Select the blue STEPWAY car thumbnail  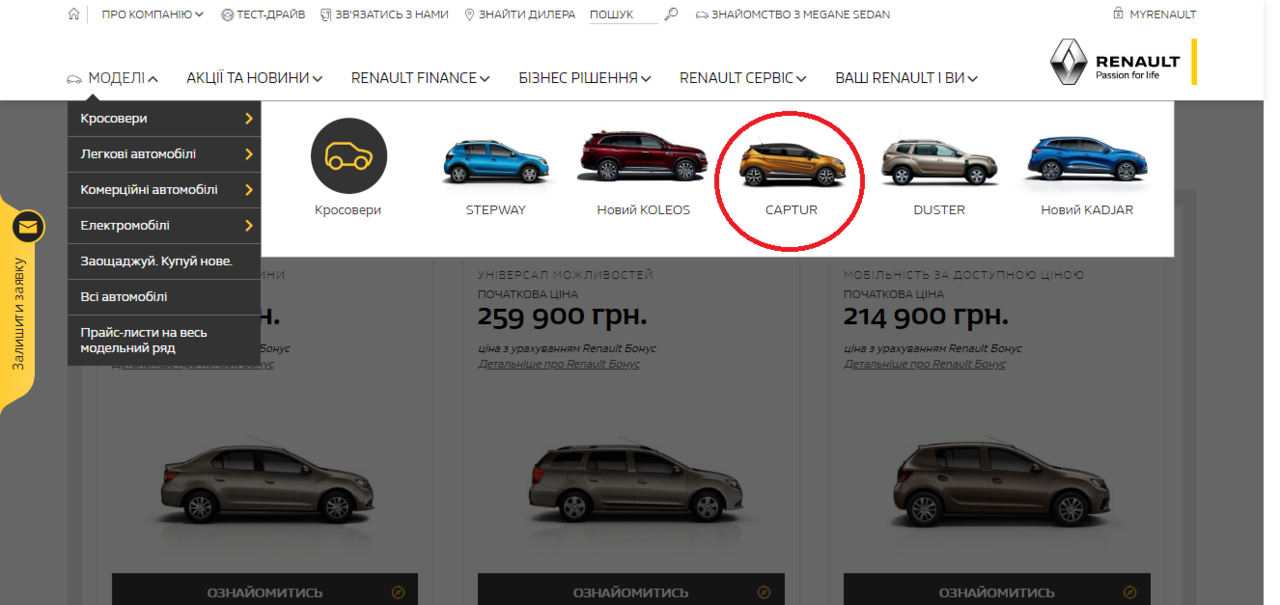tap(495, 162)
